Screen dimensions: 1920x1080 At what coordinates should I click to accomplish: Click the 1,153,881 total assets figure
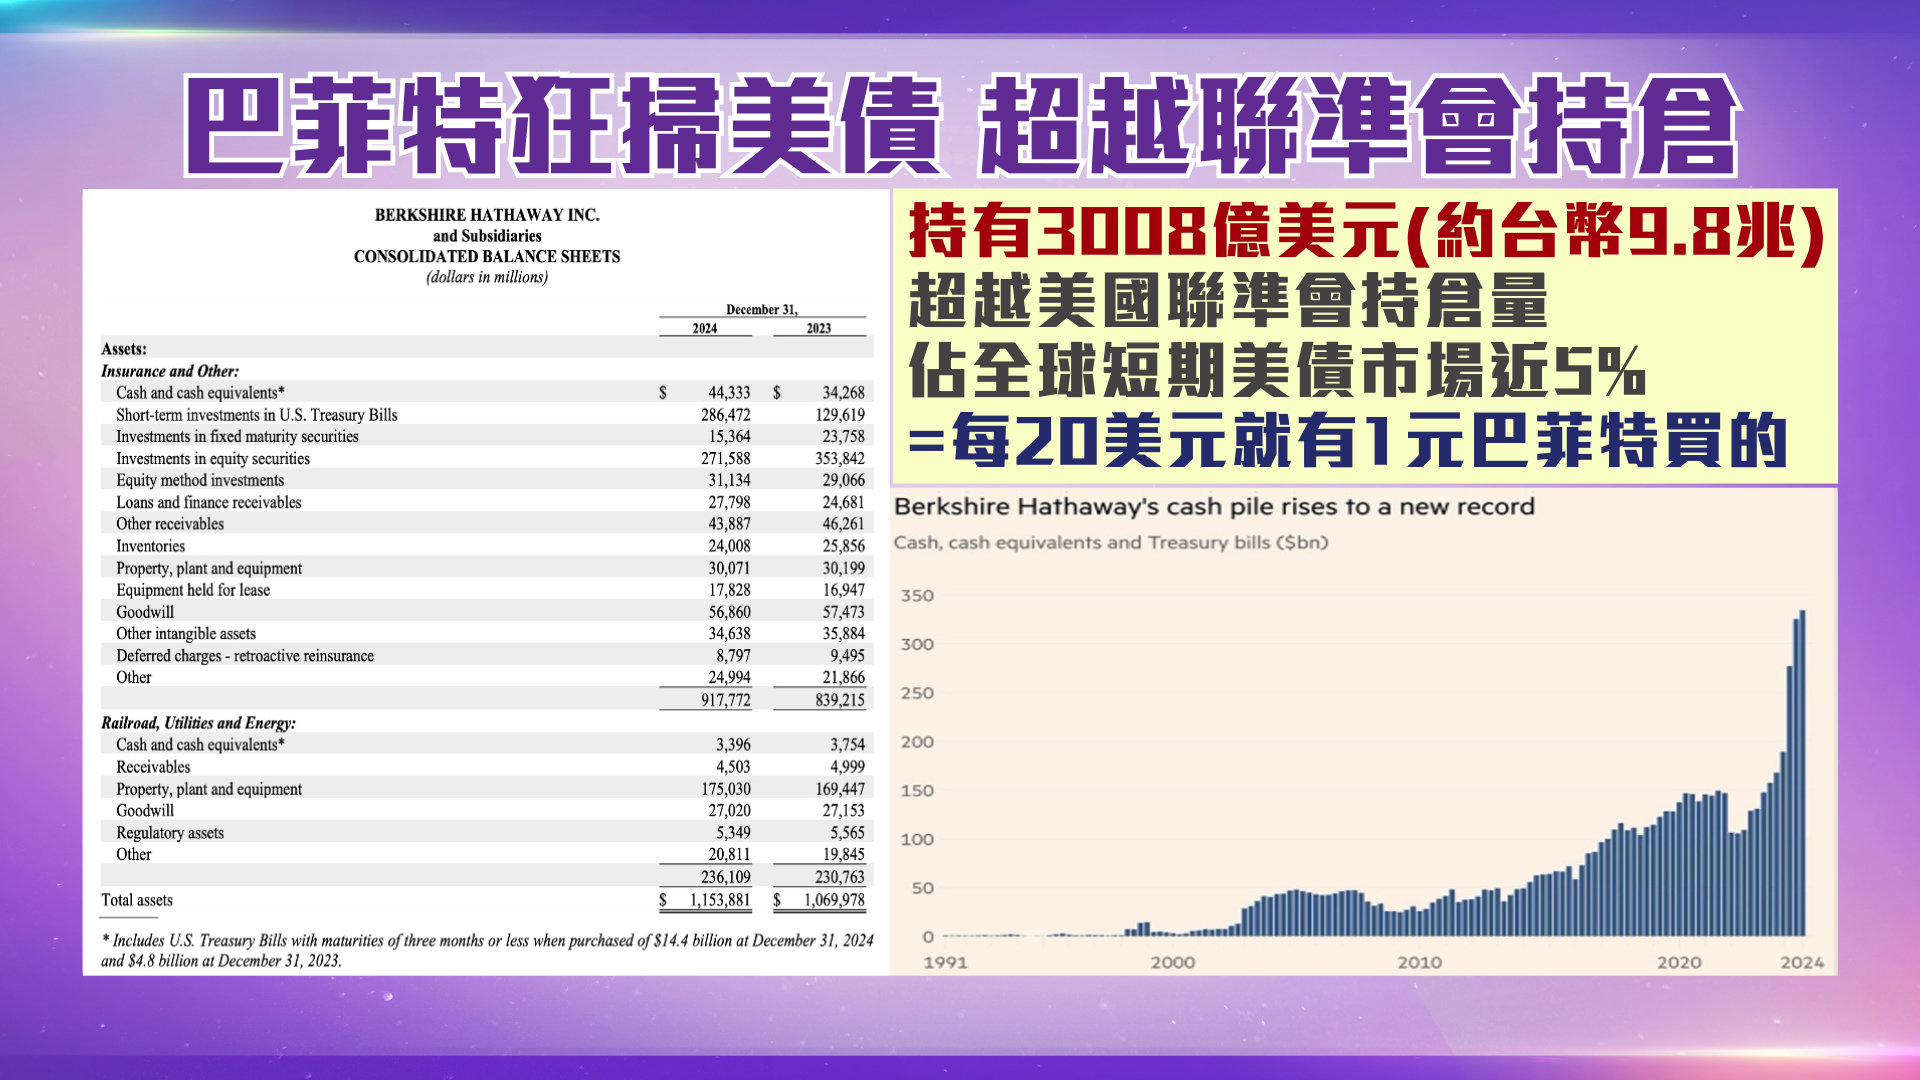(719, 900)
